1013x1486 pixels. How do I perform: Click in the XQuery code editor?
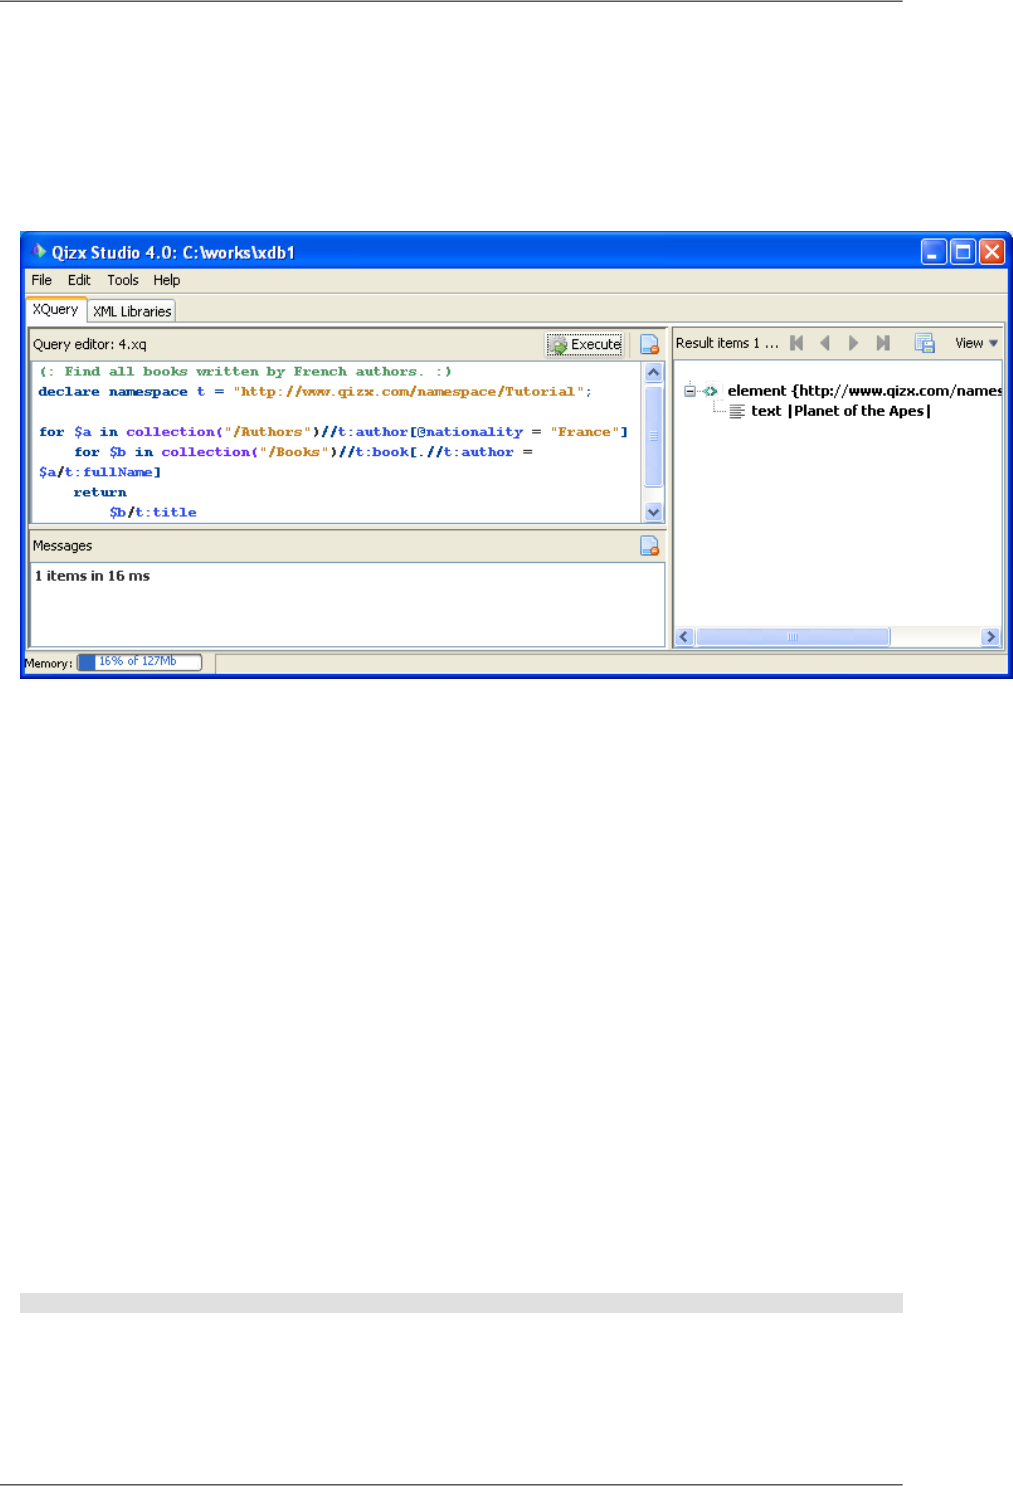[x=336, y=442]
